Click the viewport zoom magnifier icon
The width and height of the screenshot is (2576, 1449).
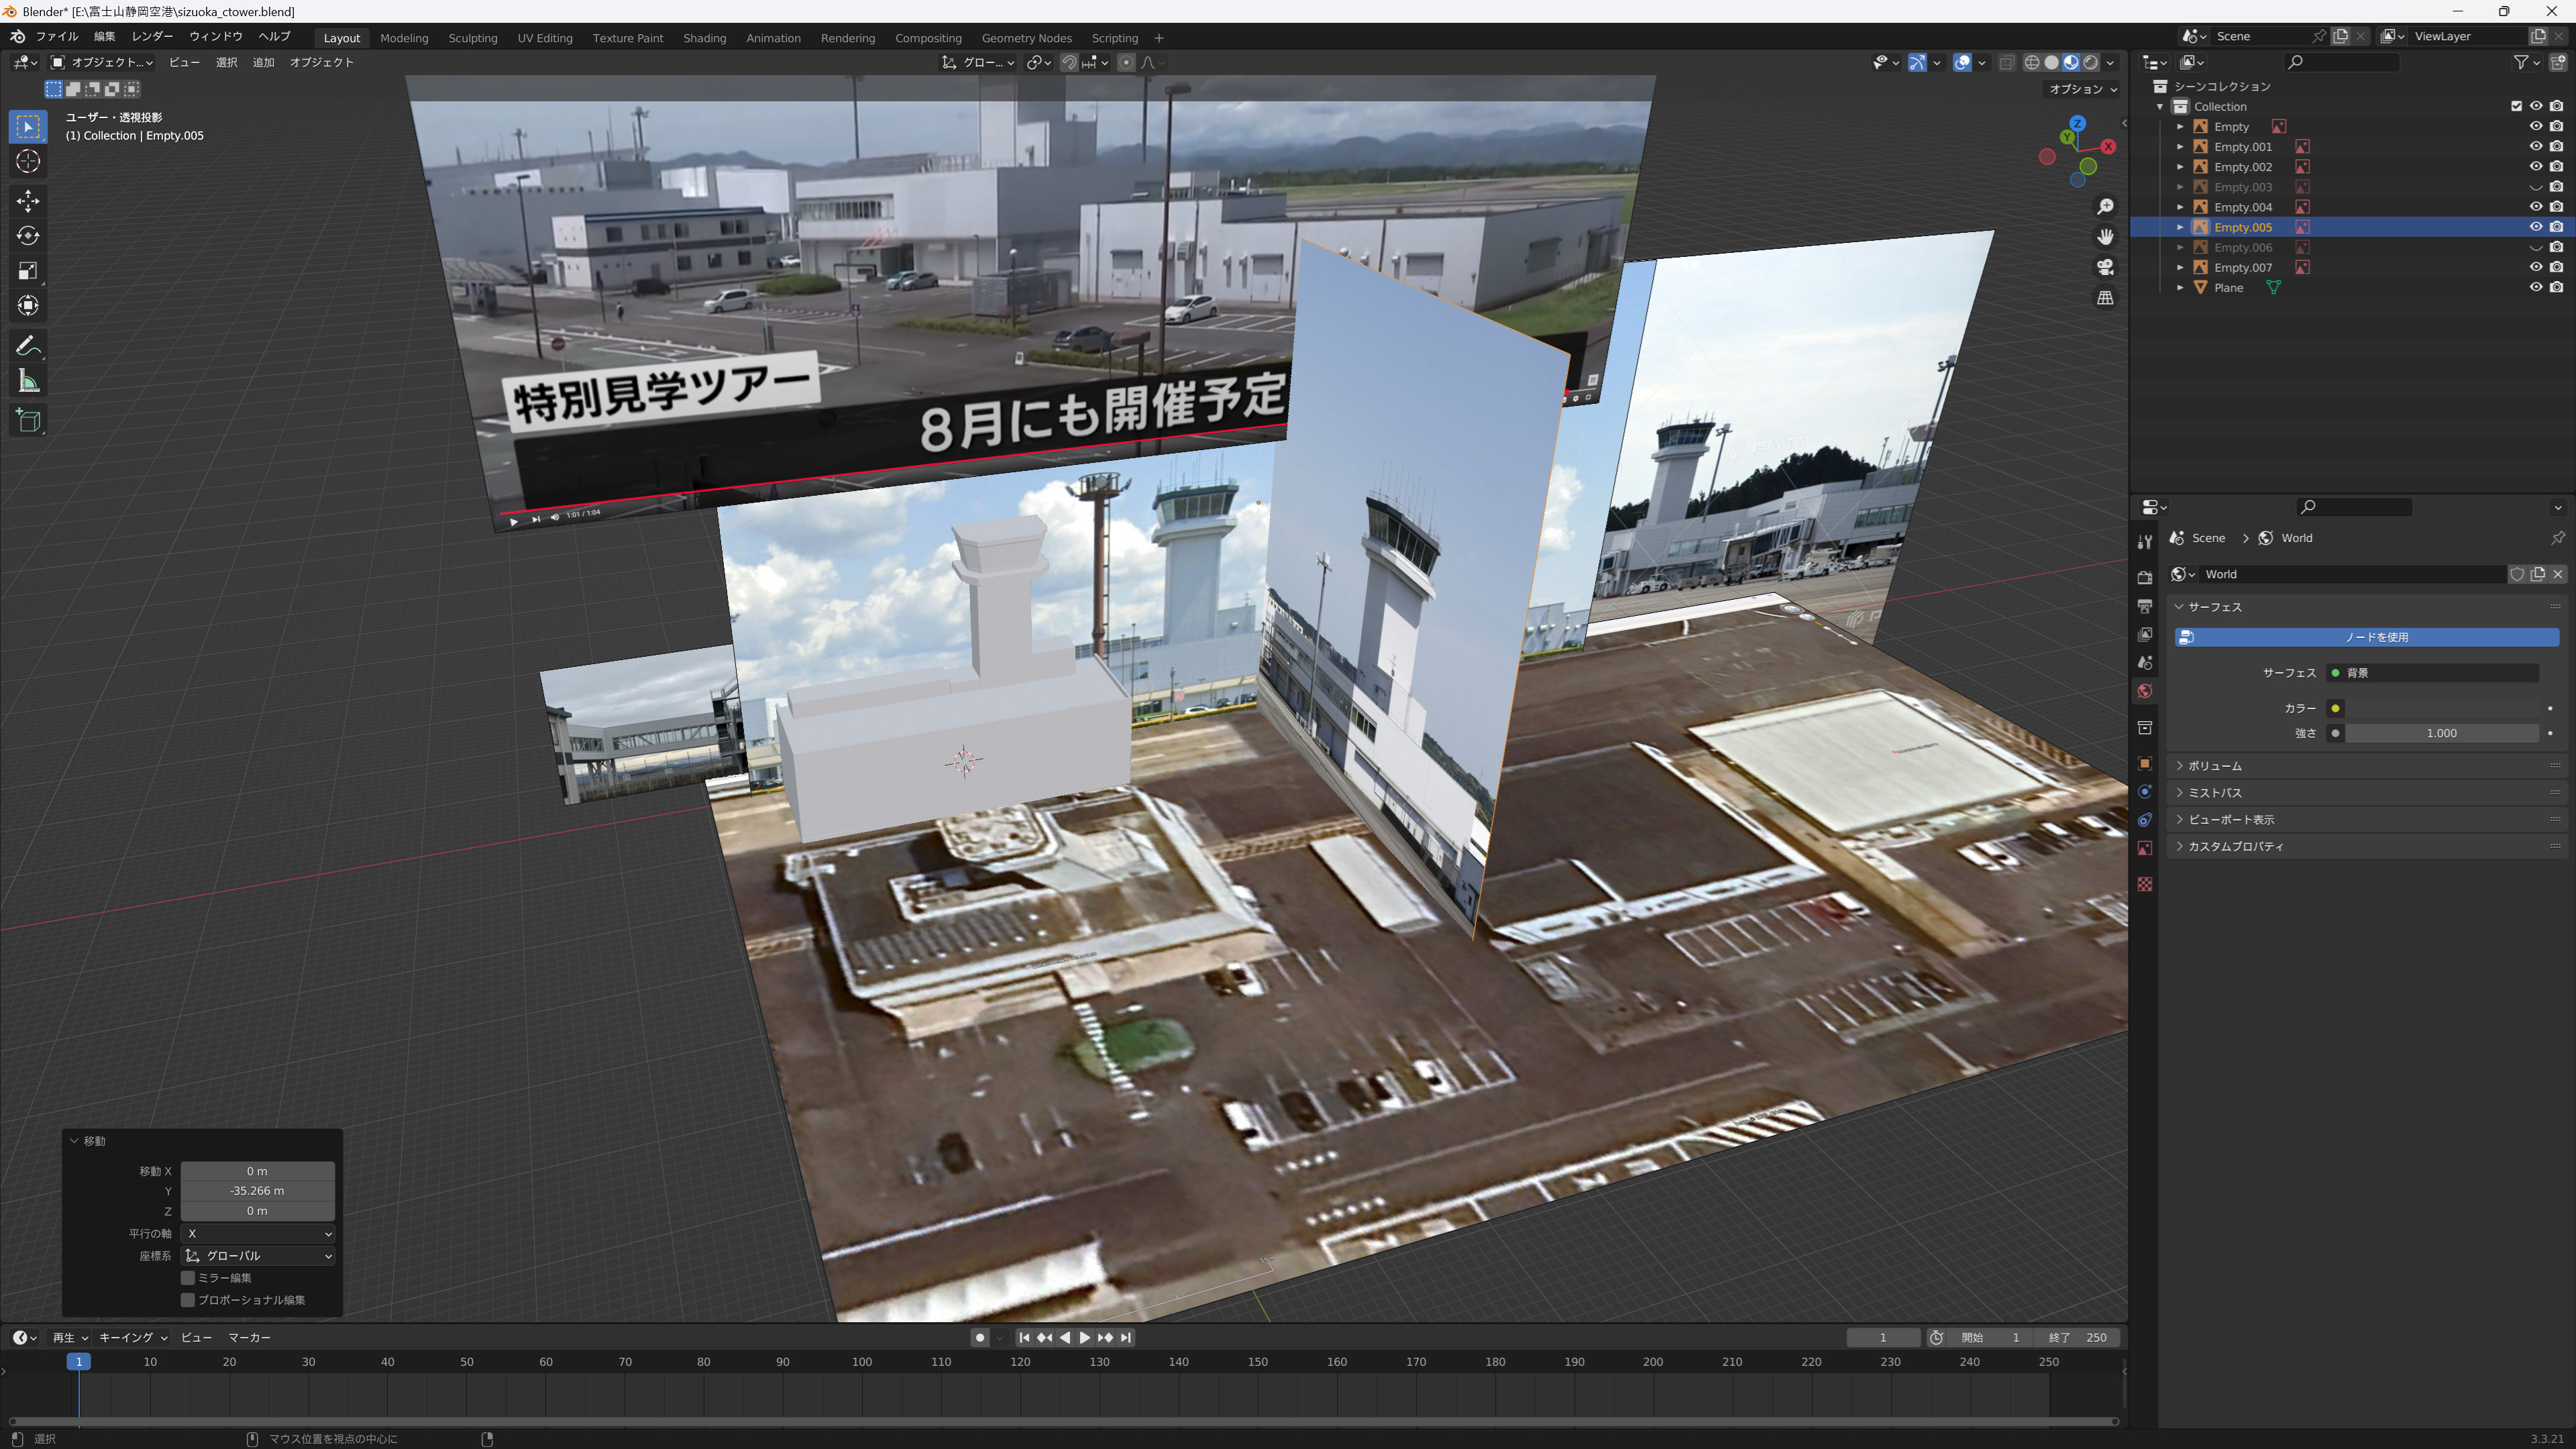pos(2105,206)
